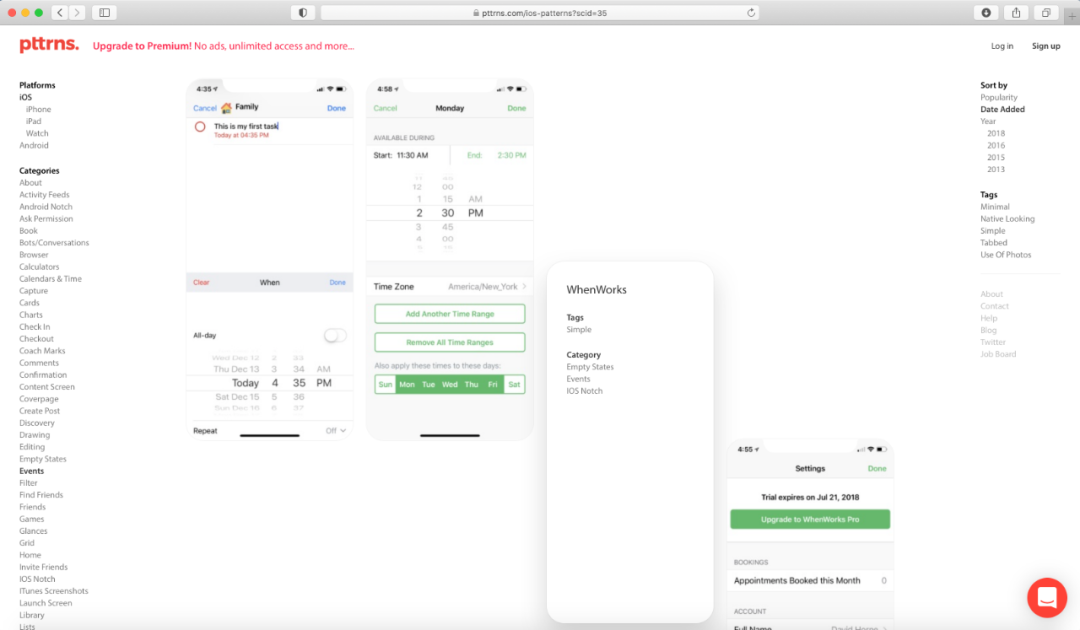Filter by year 2016
This screenshot has width=1080, height=630.
[x=996, y=145]
